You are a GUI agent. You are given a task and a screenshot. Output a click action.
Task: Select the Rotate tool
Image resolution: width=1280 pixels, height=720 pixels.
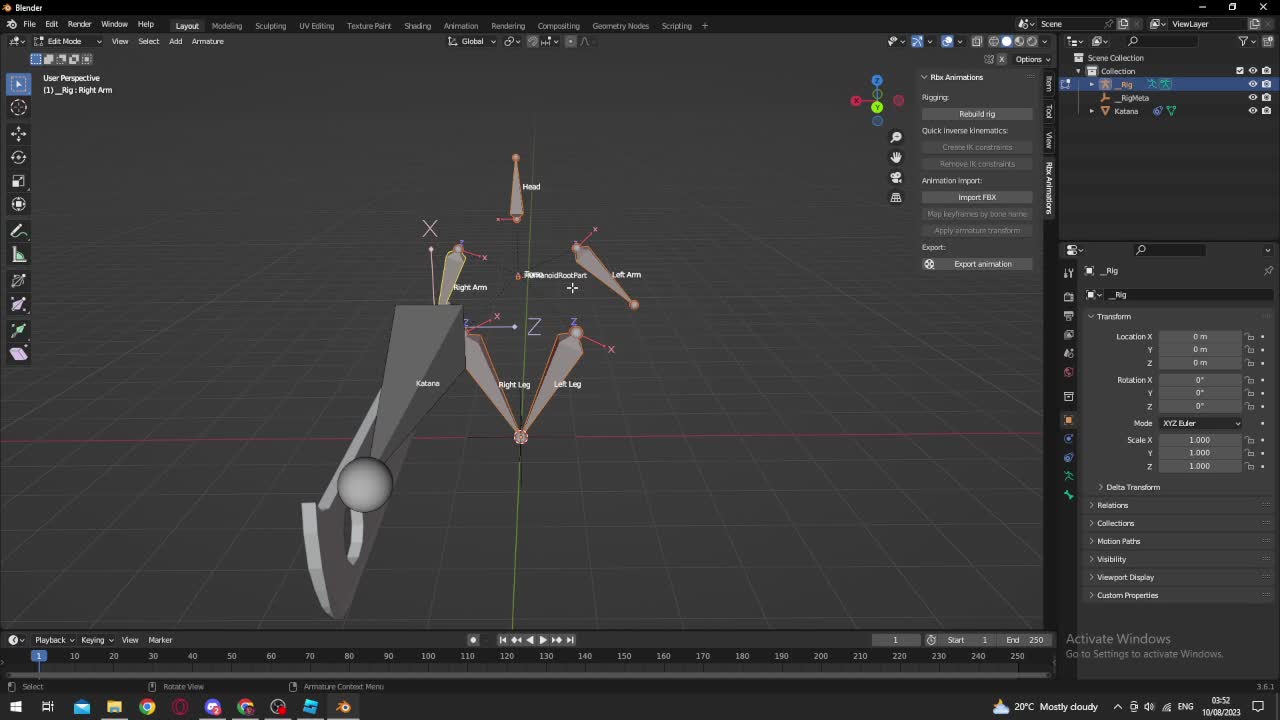tap(18, 157)
